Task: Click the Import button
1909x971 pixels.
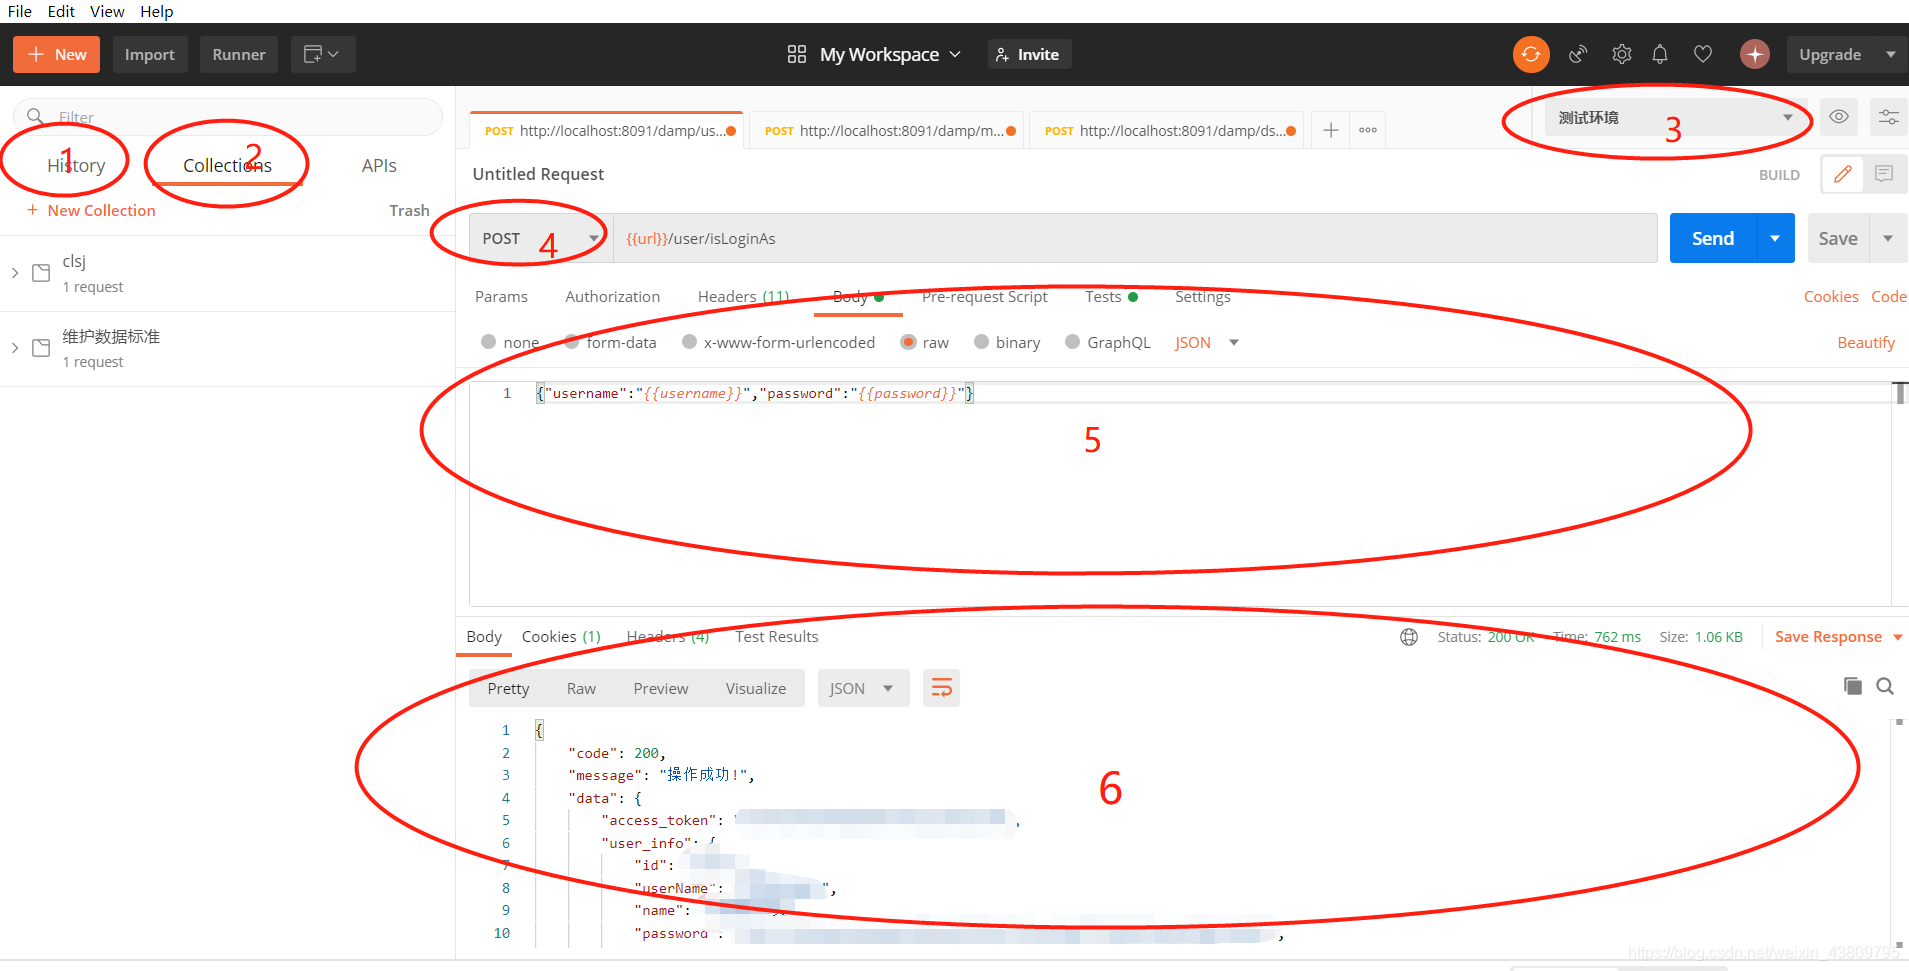Action: pos(149,54)
